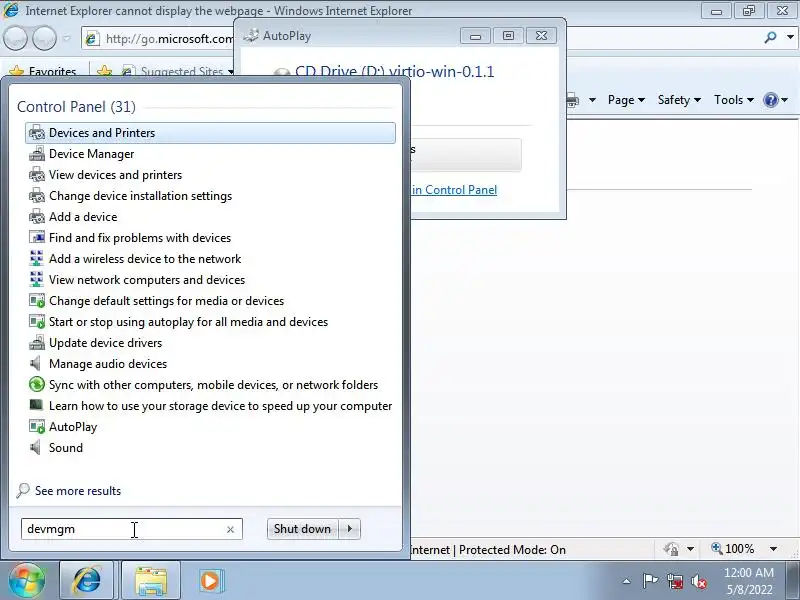Show hidden tray icons arrow
Screen dimensions: 800x600
pos(627,581)
